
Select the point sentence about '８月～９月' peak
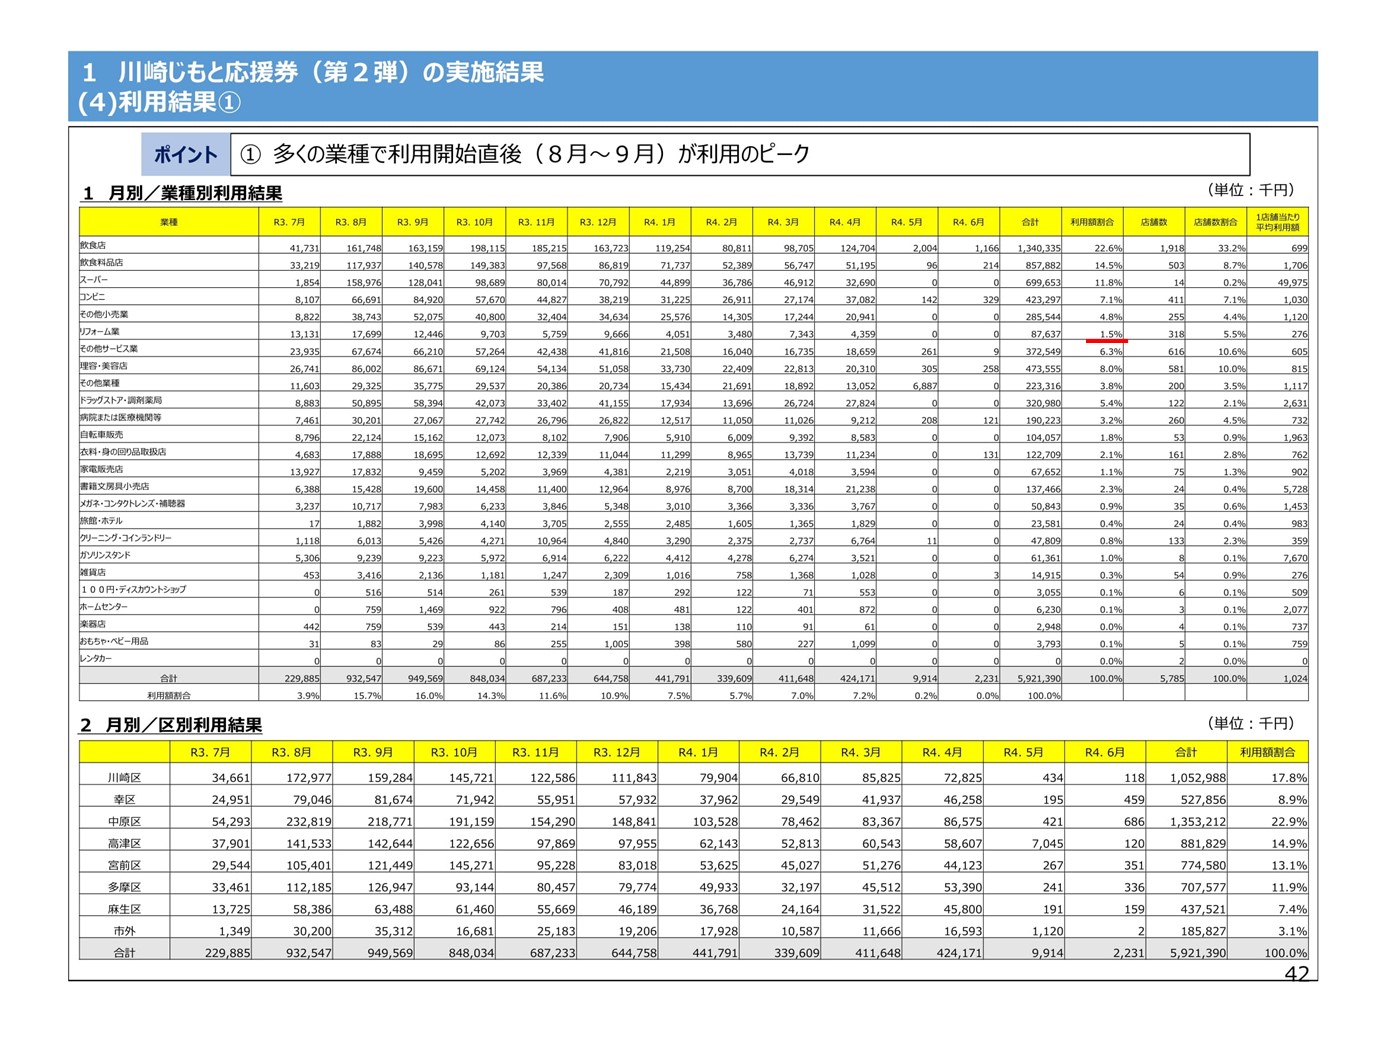click(540, 154)
